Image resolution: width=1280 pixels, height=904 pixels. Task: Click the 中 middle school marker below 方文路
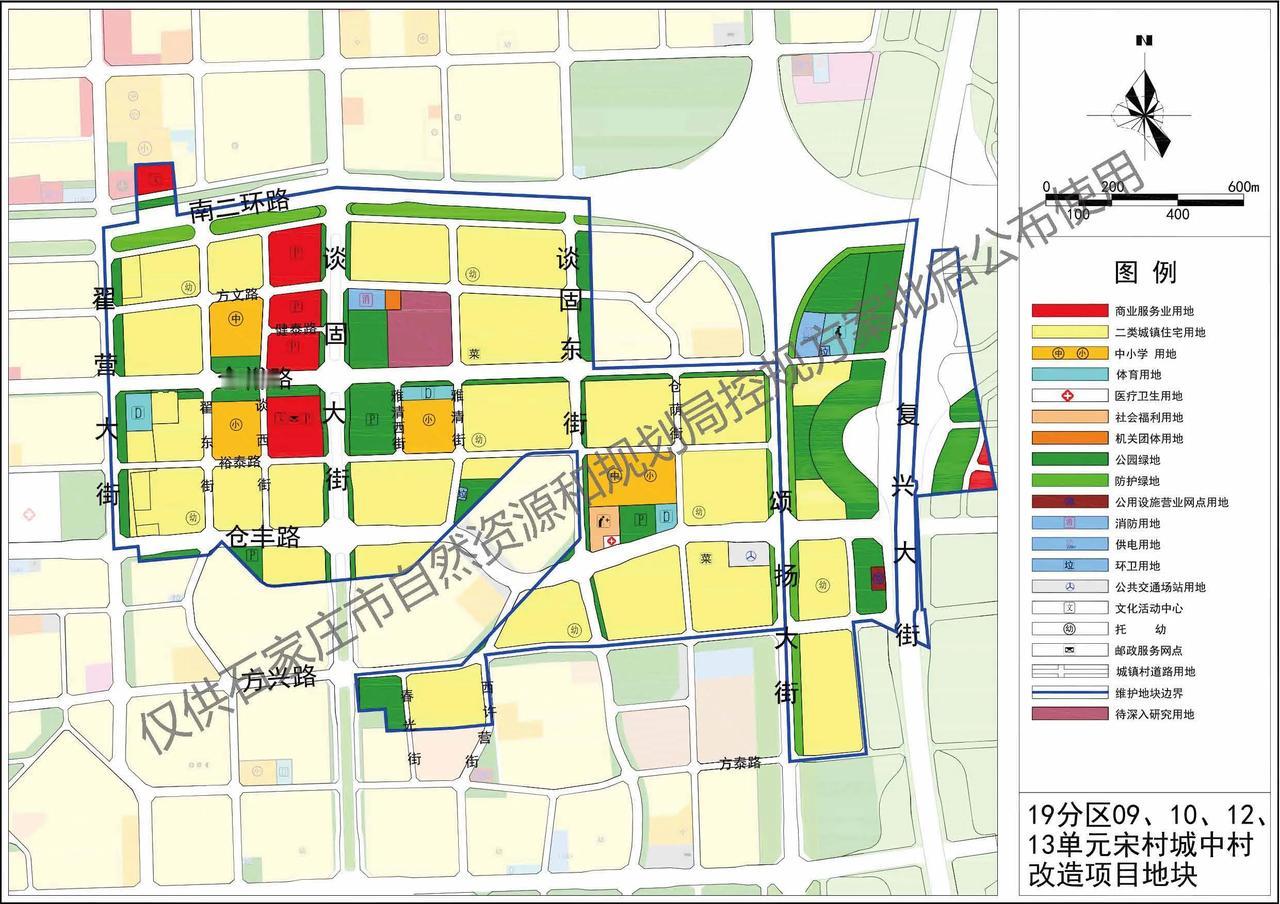(x=236, y=320)
